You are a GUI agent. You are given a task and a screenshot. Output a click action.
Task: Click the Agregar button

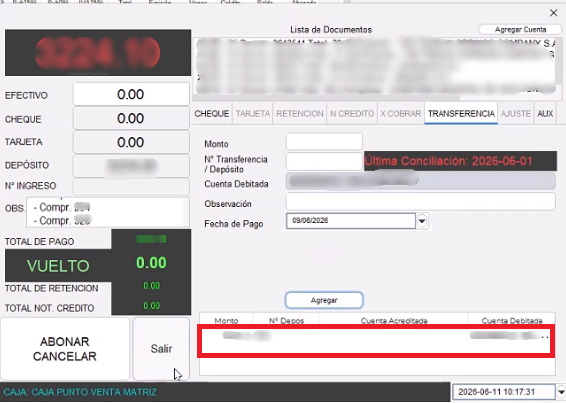coord(324,300)
